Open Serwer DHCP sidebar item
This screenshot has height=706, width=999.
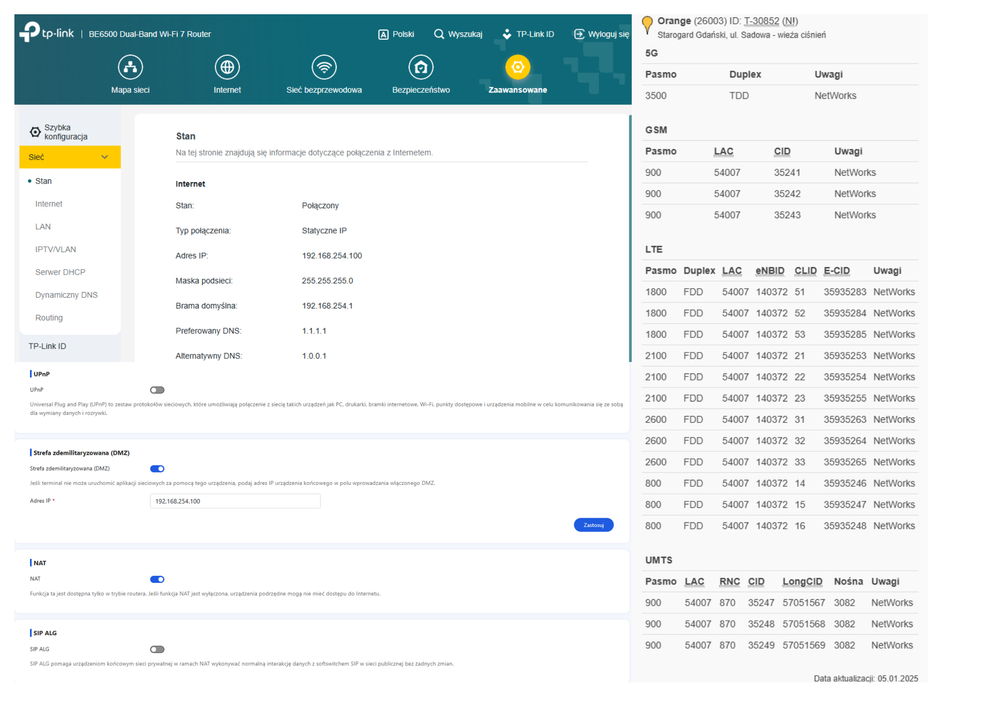coord(60,272)
